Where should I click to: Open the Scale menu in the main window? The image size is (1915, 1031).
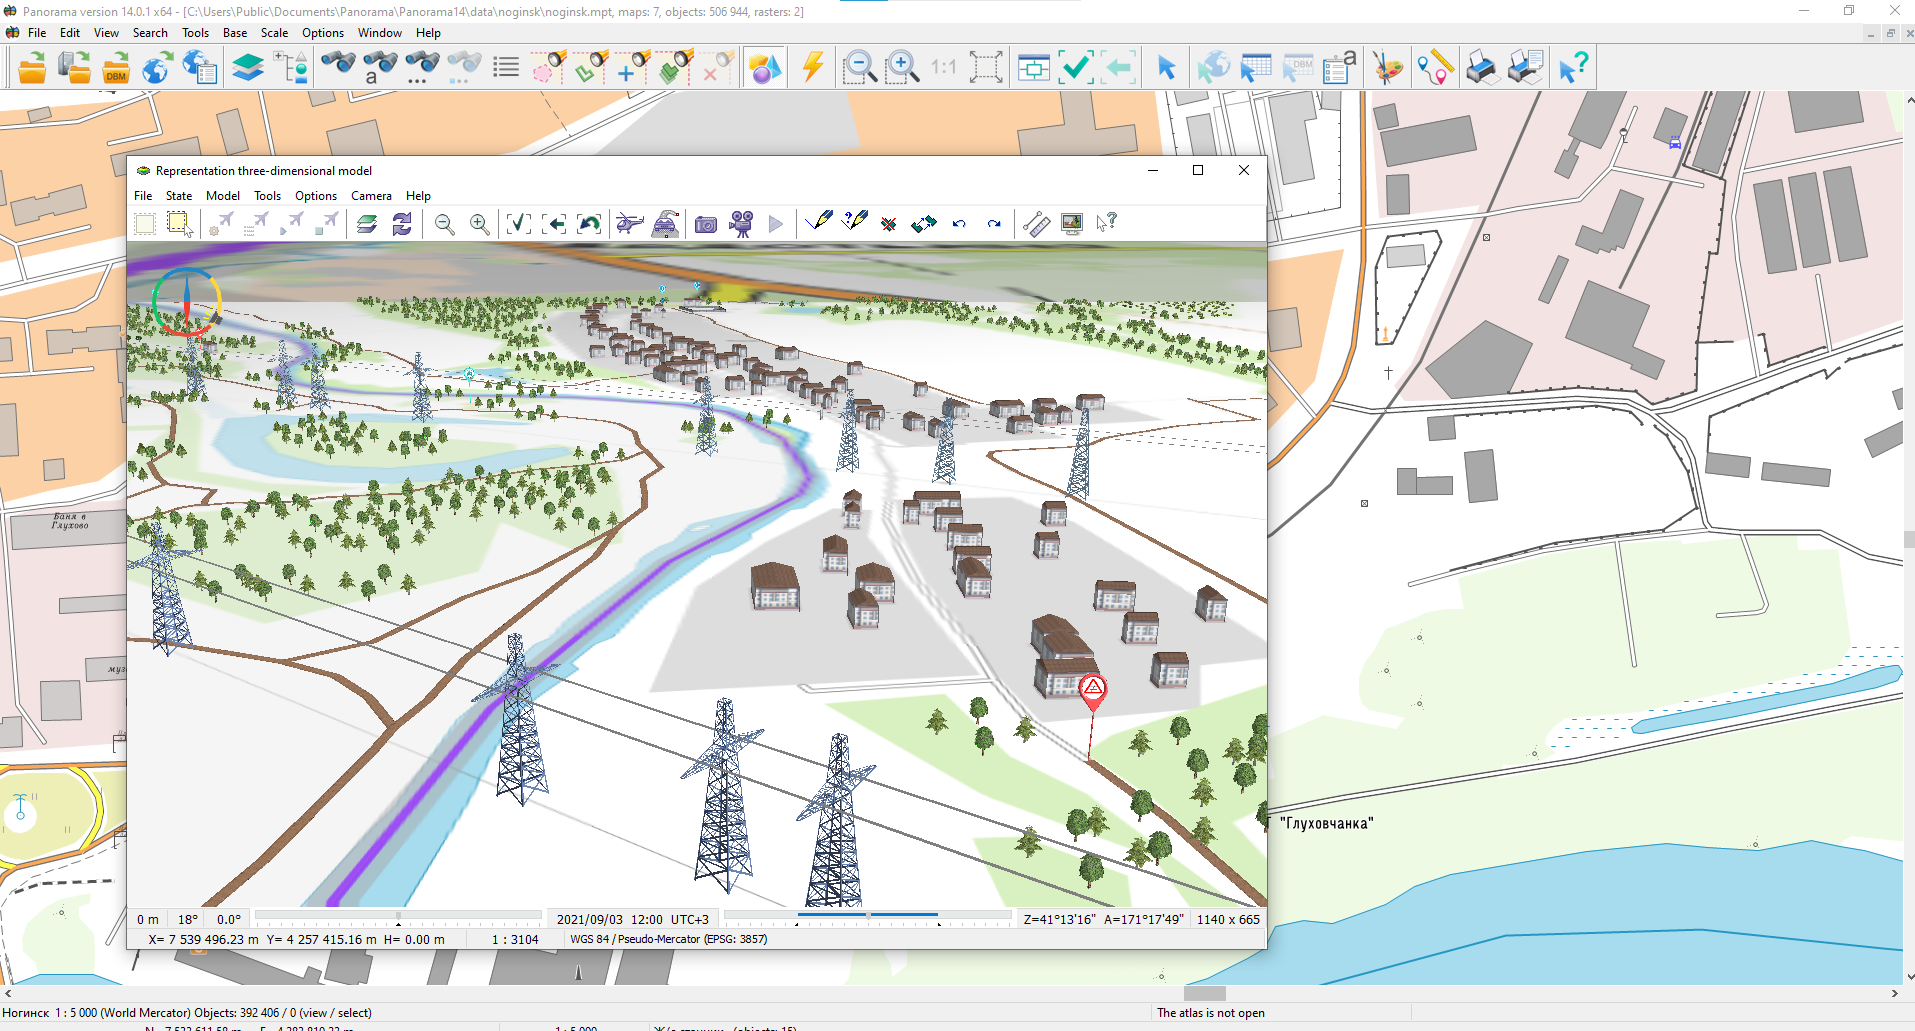pyautogui.click(x=274, y=32)
